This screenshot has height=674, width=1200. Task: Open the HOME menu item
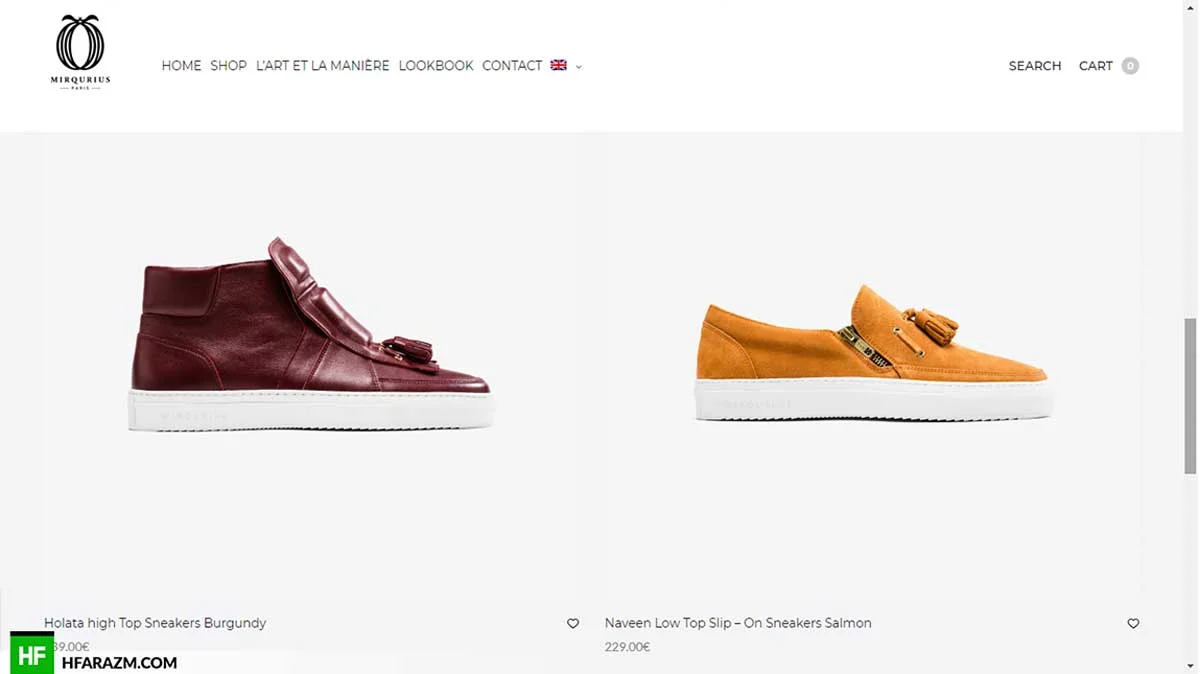click(181, 66)
